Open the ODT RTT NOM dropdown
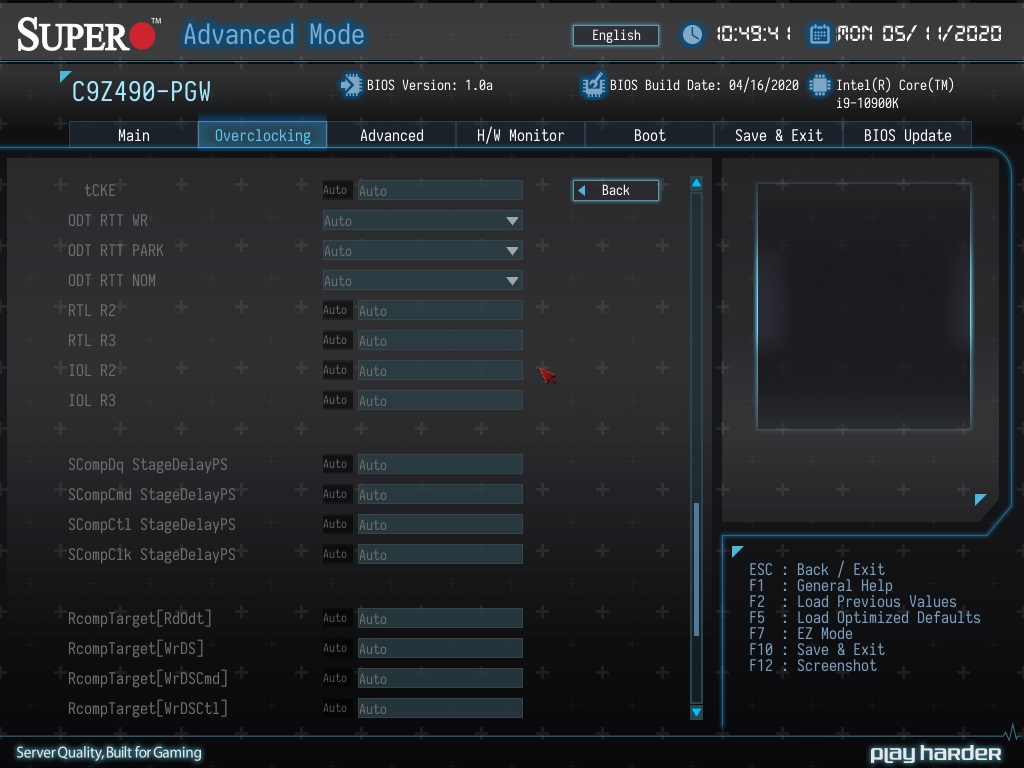 [x=422, y=280]
